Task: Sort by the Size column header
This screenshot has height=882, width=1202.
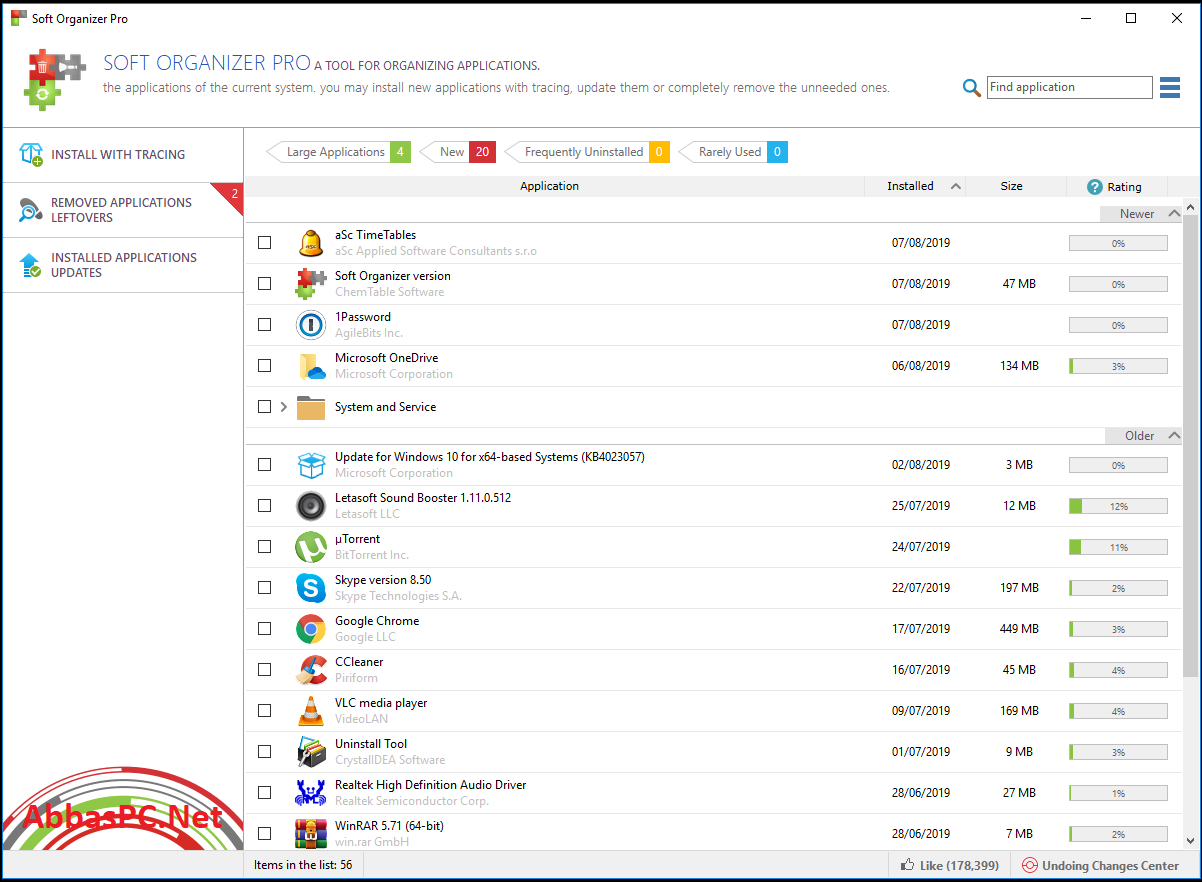Action: click(x=1011, y=186)
